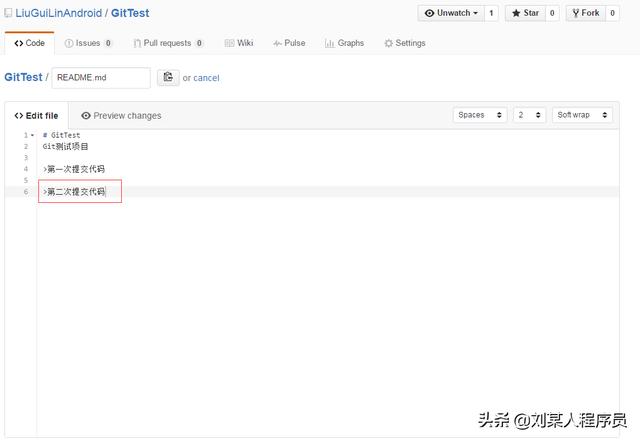Viewport: 640px width, 441px height.
Task: Switch to Preview changes tab
Action: click(121, 116)
